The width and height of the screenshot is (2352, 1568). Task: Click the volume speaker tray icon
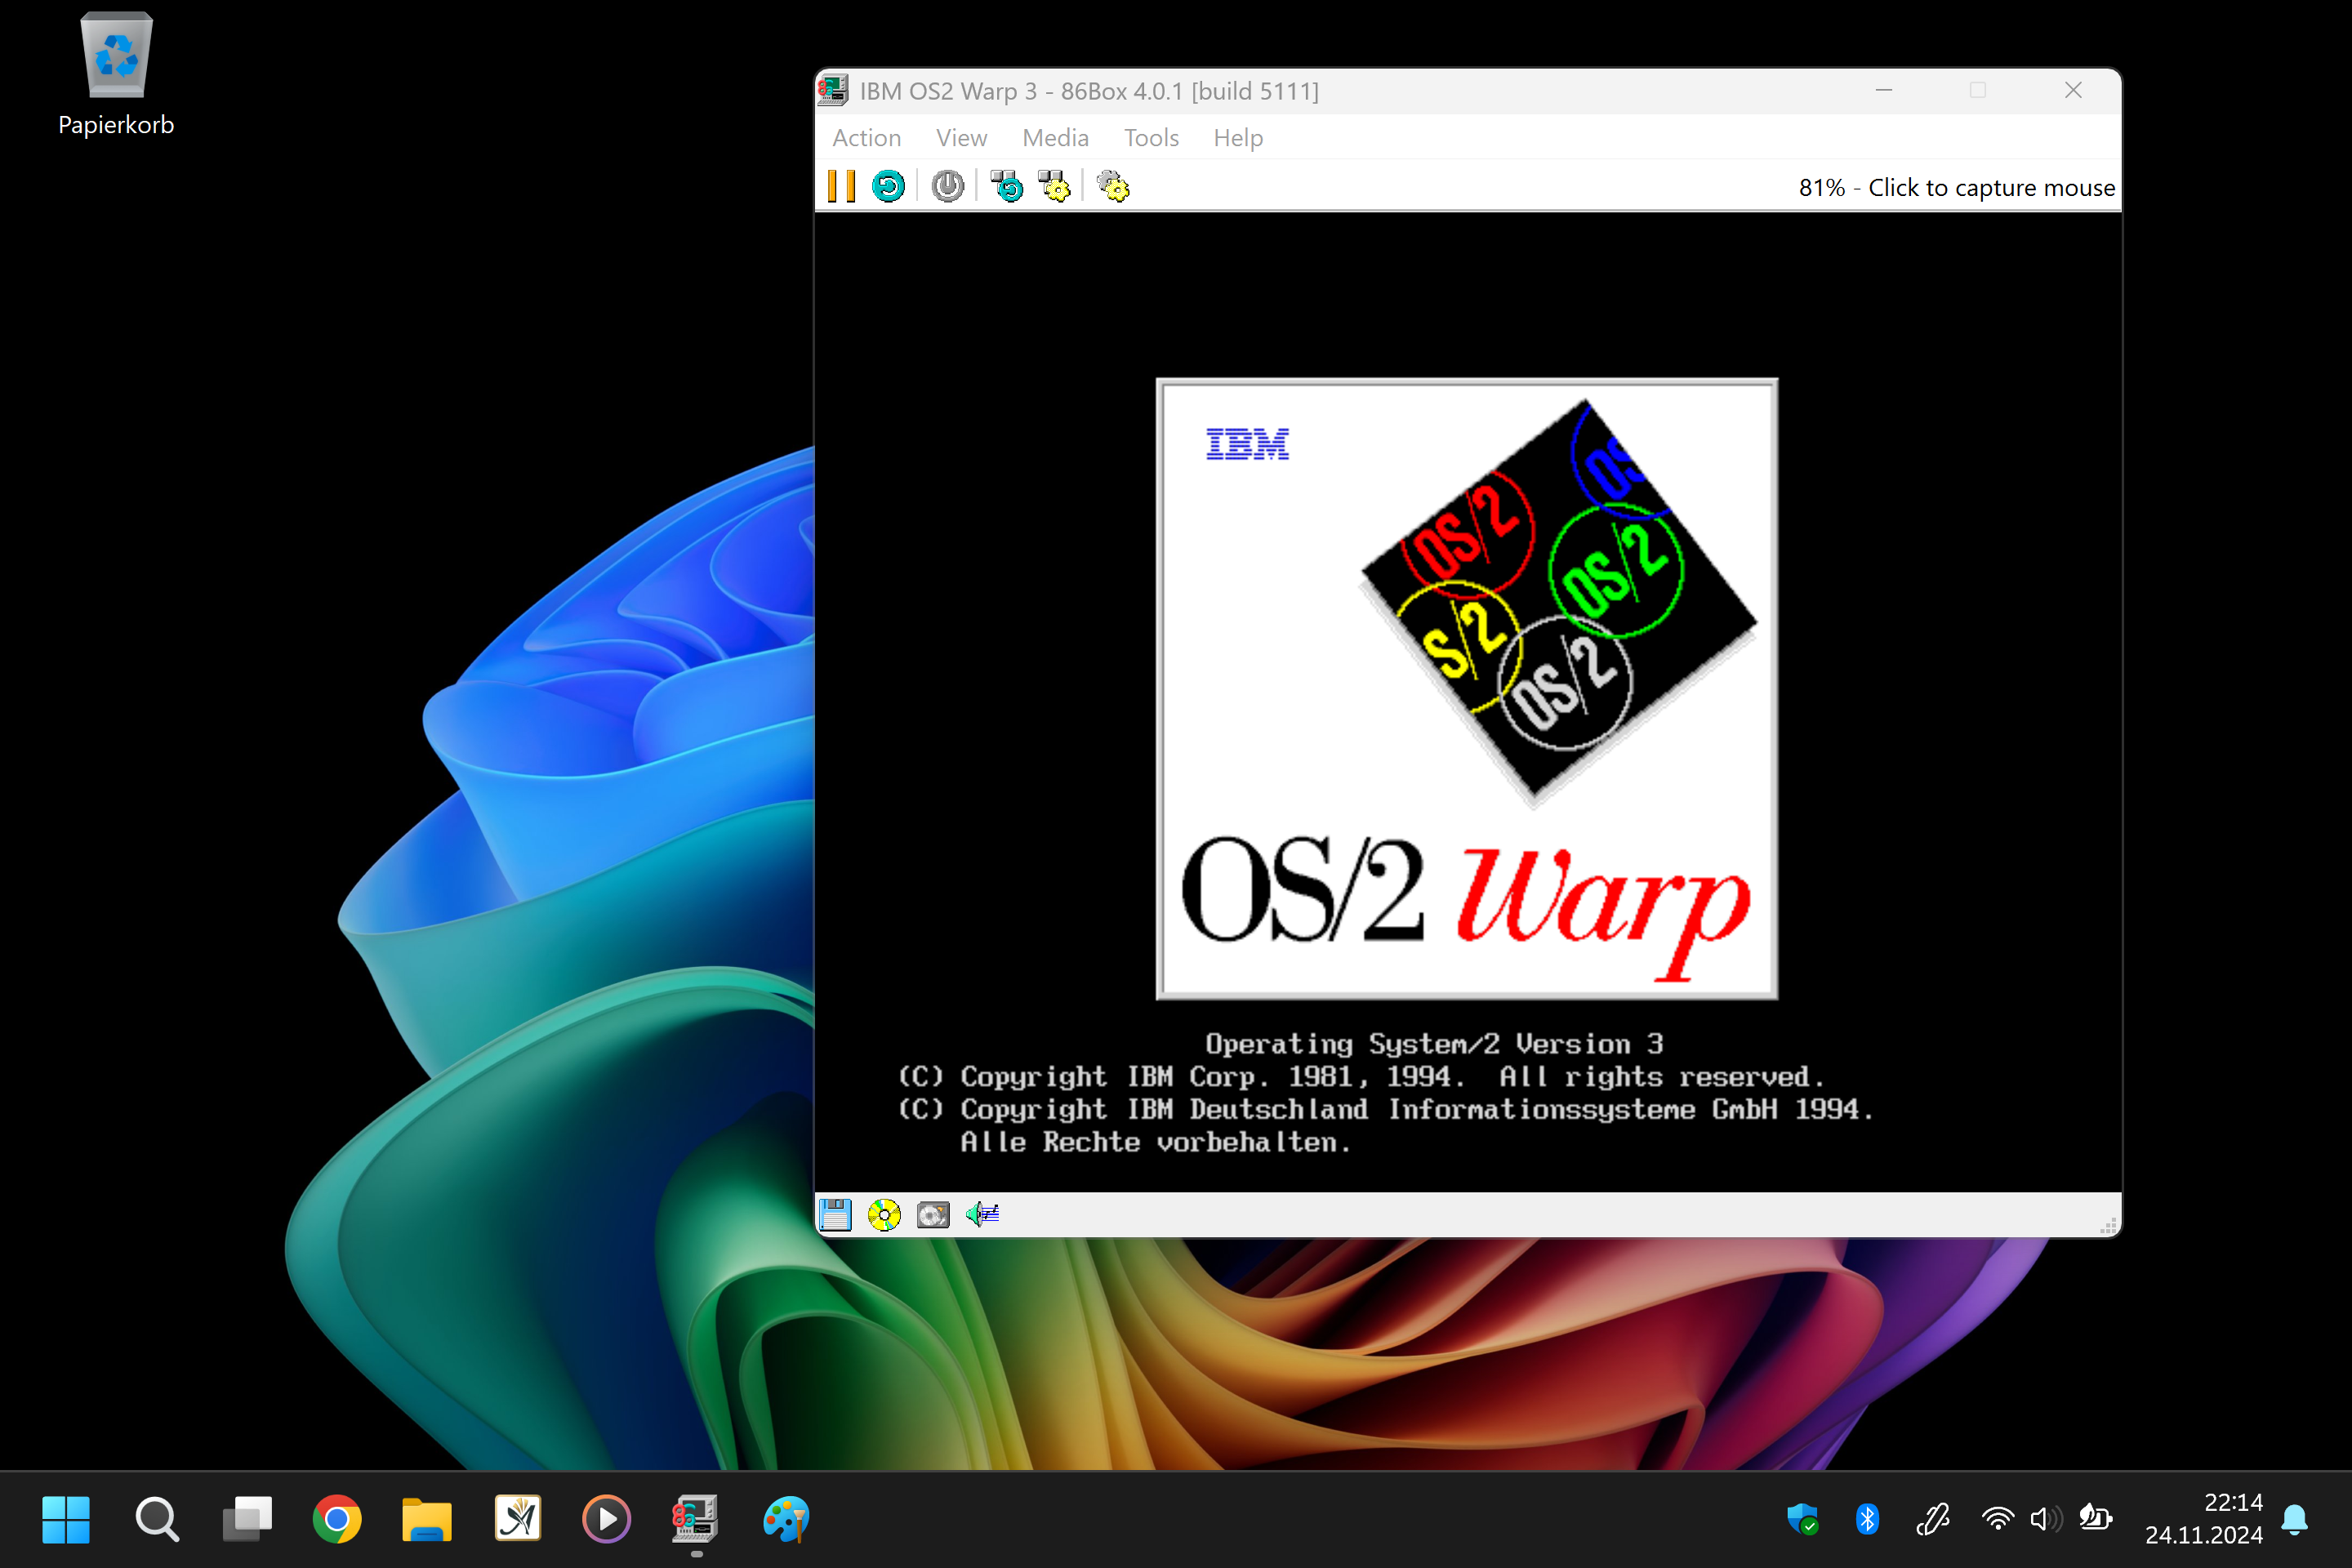[2045, 1519]
